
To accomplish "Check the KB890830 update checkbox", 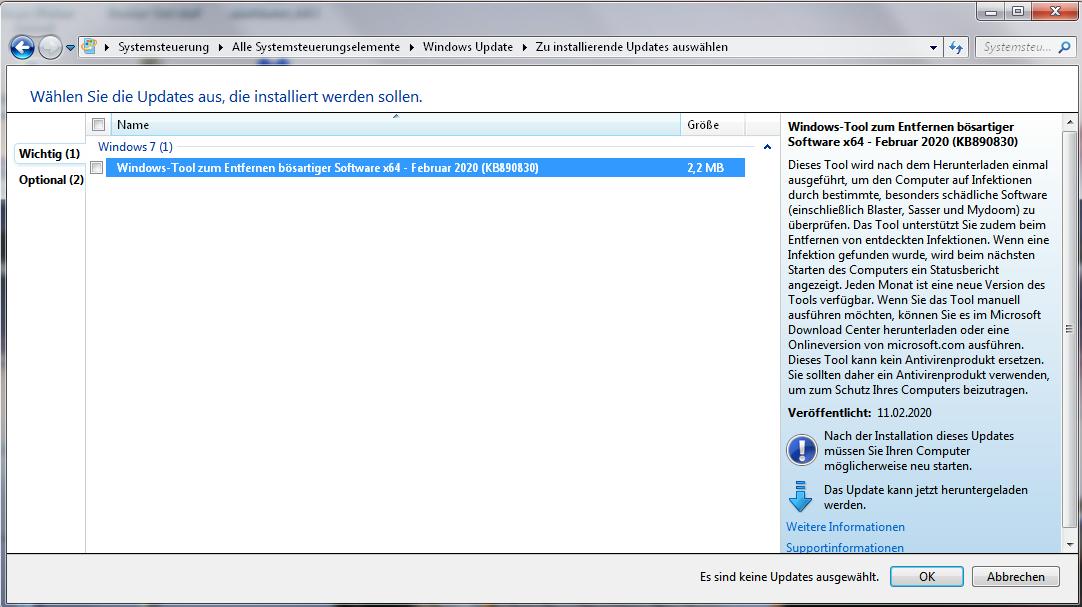I will pos(97,168).
